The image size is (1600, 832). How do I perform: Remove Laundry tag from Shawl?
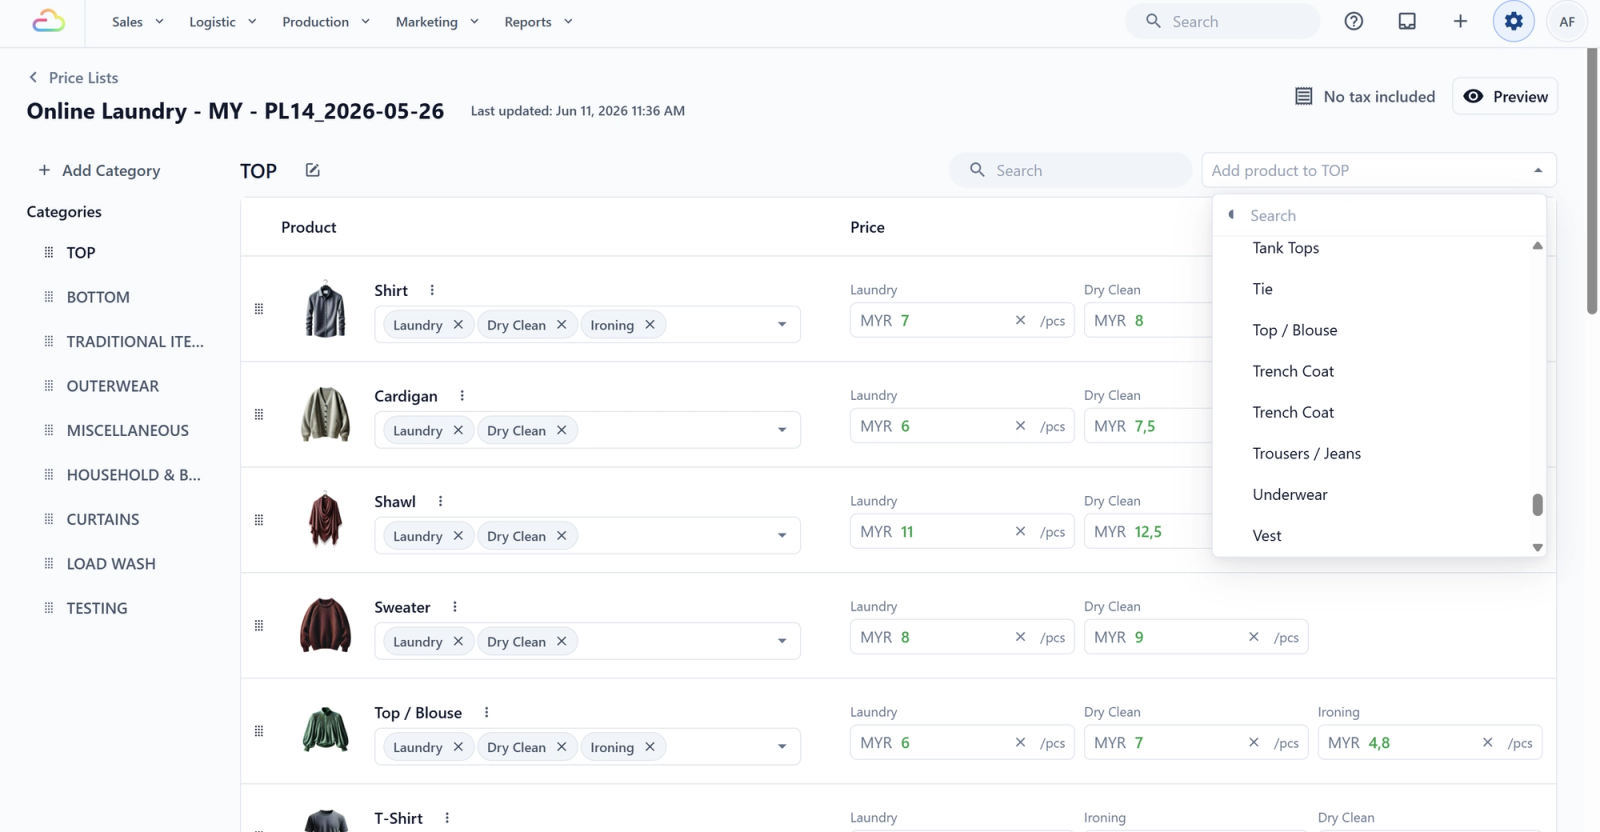click(x=458, y=535)
